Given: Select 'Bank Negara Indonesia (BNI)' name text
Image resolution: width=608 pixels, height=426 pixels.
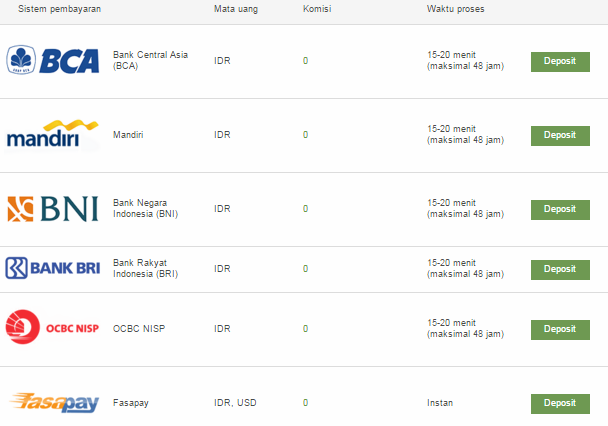Looking at the screenshot, I should [x=145, y=208].
